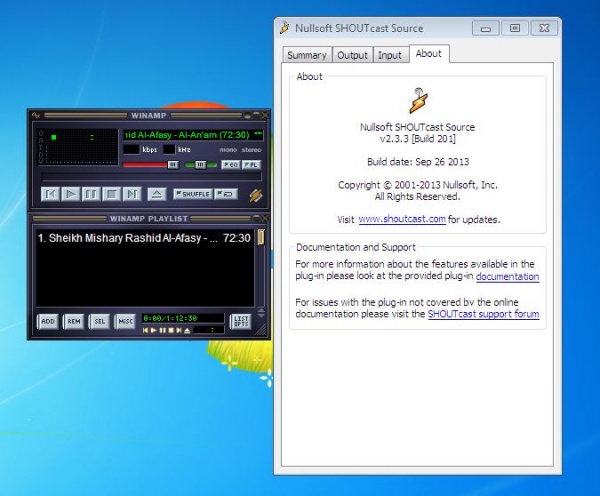Click the Winamp balance slider handle
Viewport: 600px width, 496px height.
tap(201, 165)
